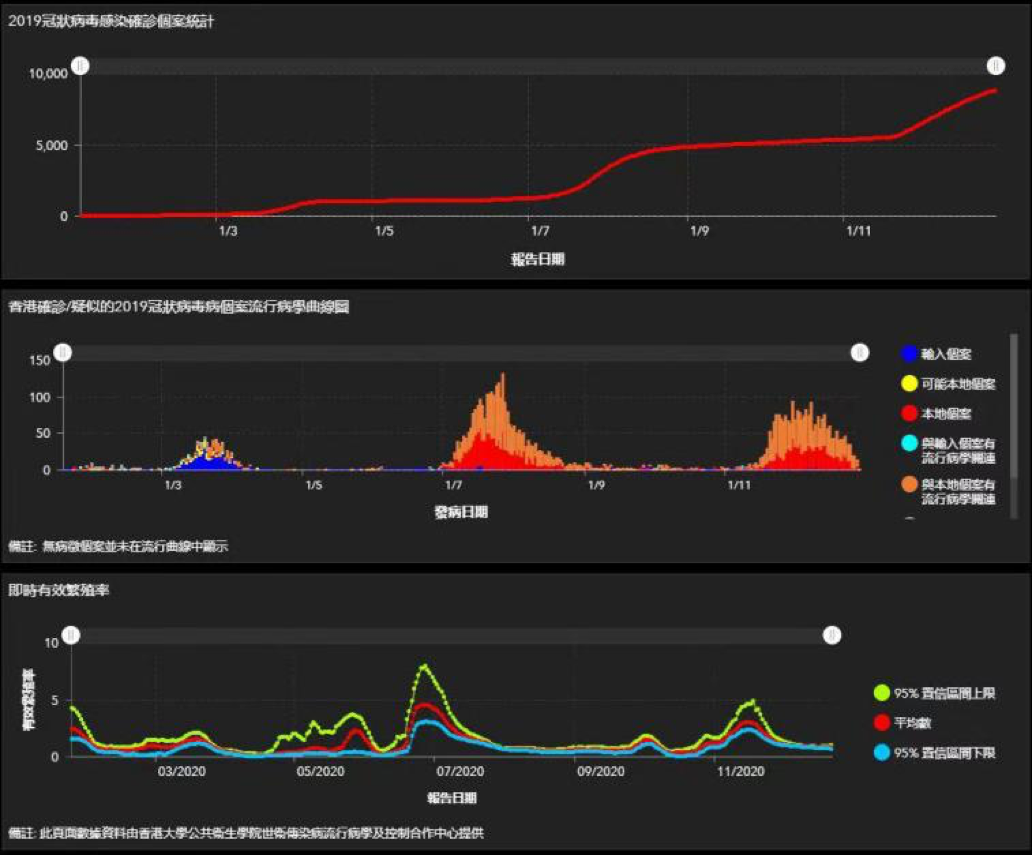Click the yellow 可能本地個案 legend dot

click(909, 384)
